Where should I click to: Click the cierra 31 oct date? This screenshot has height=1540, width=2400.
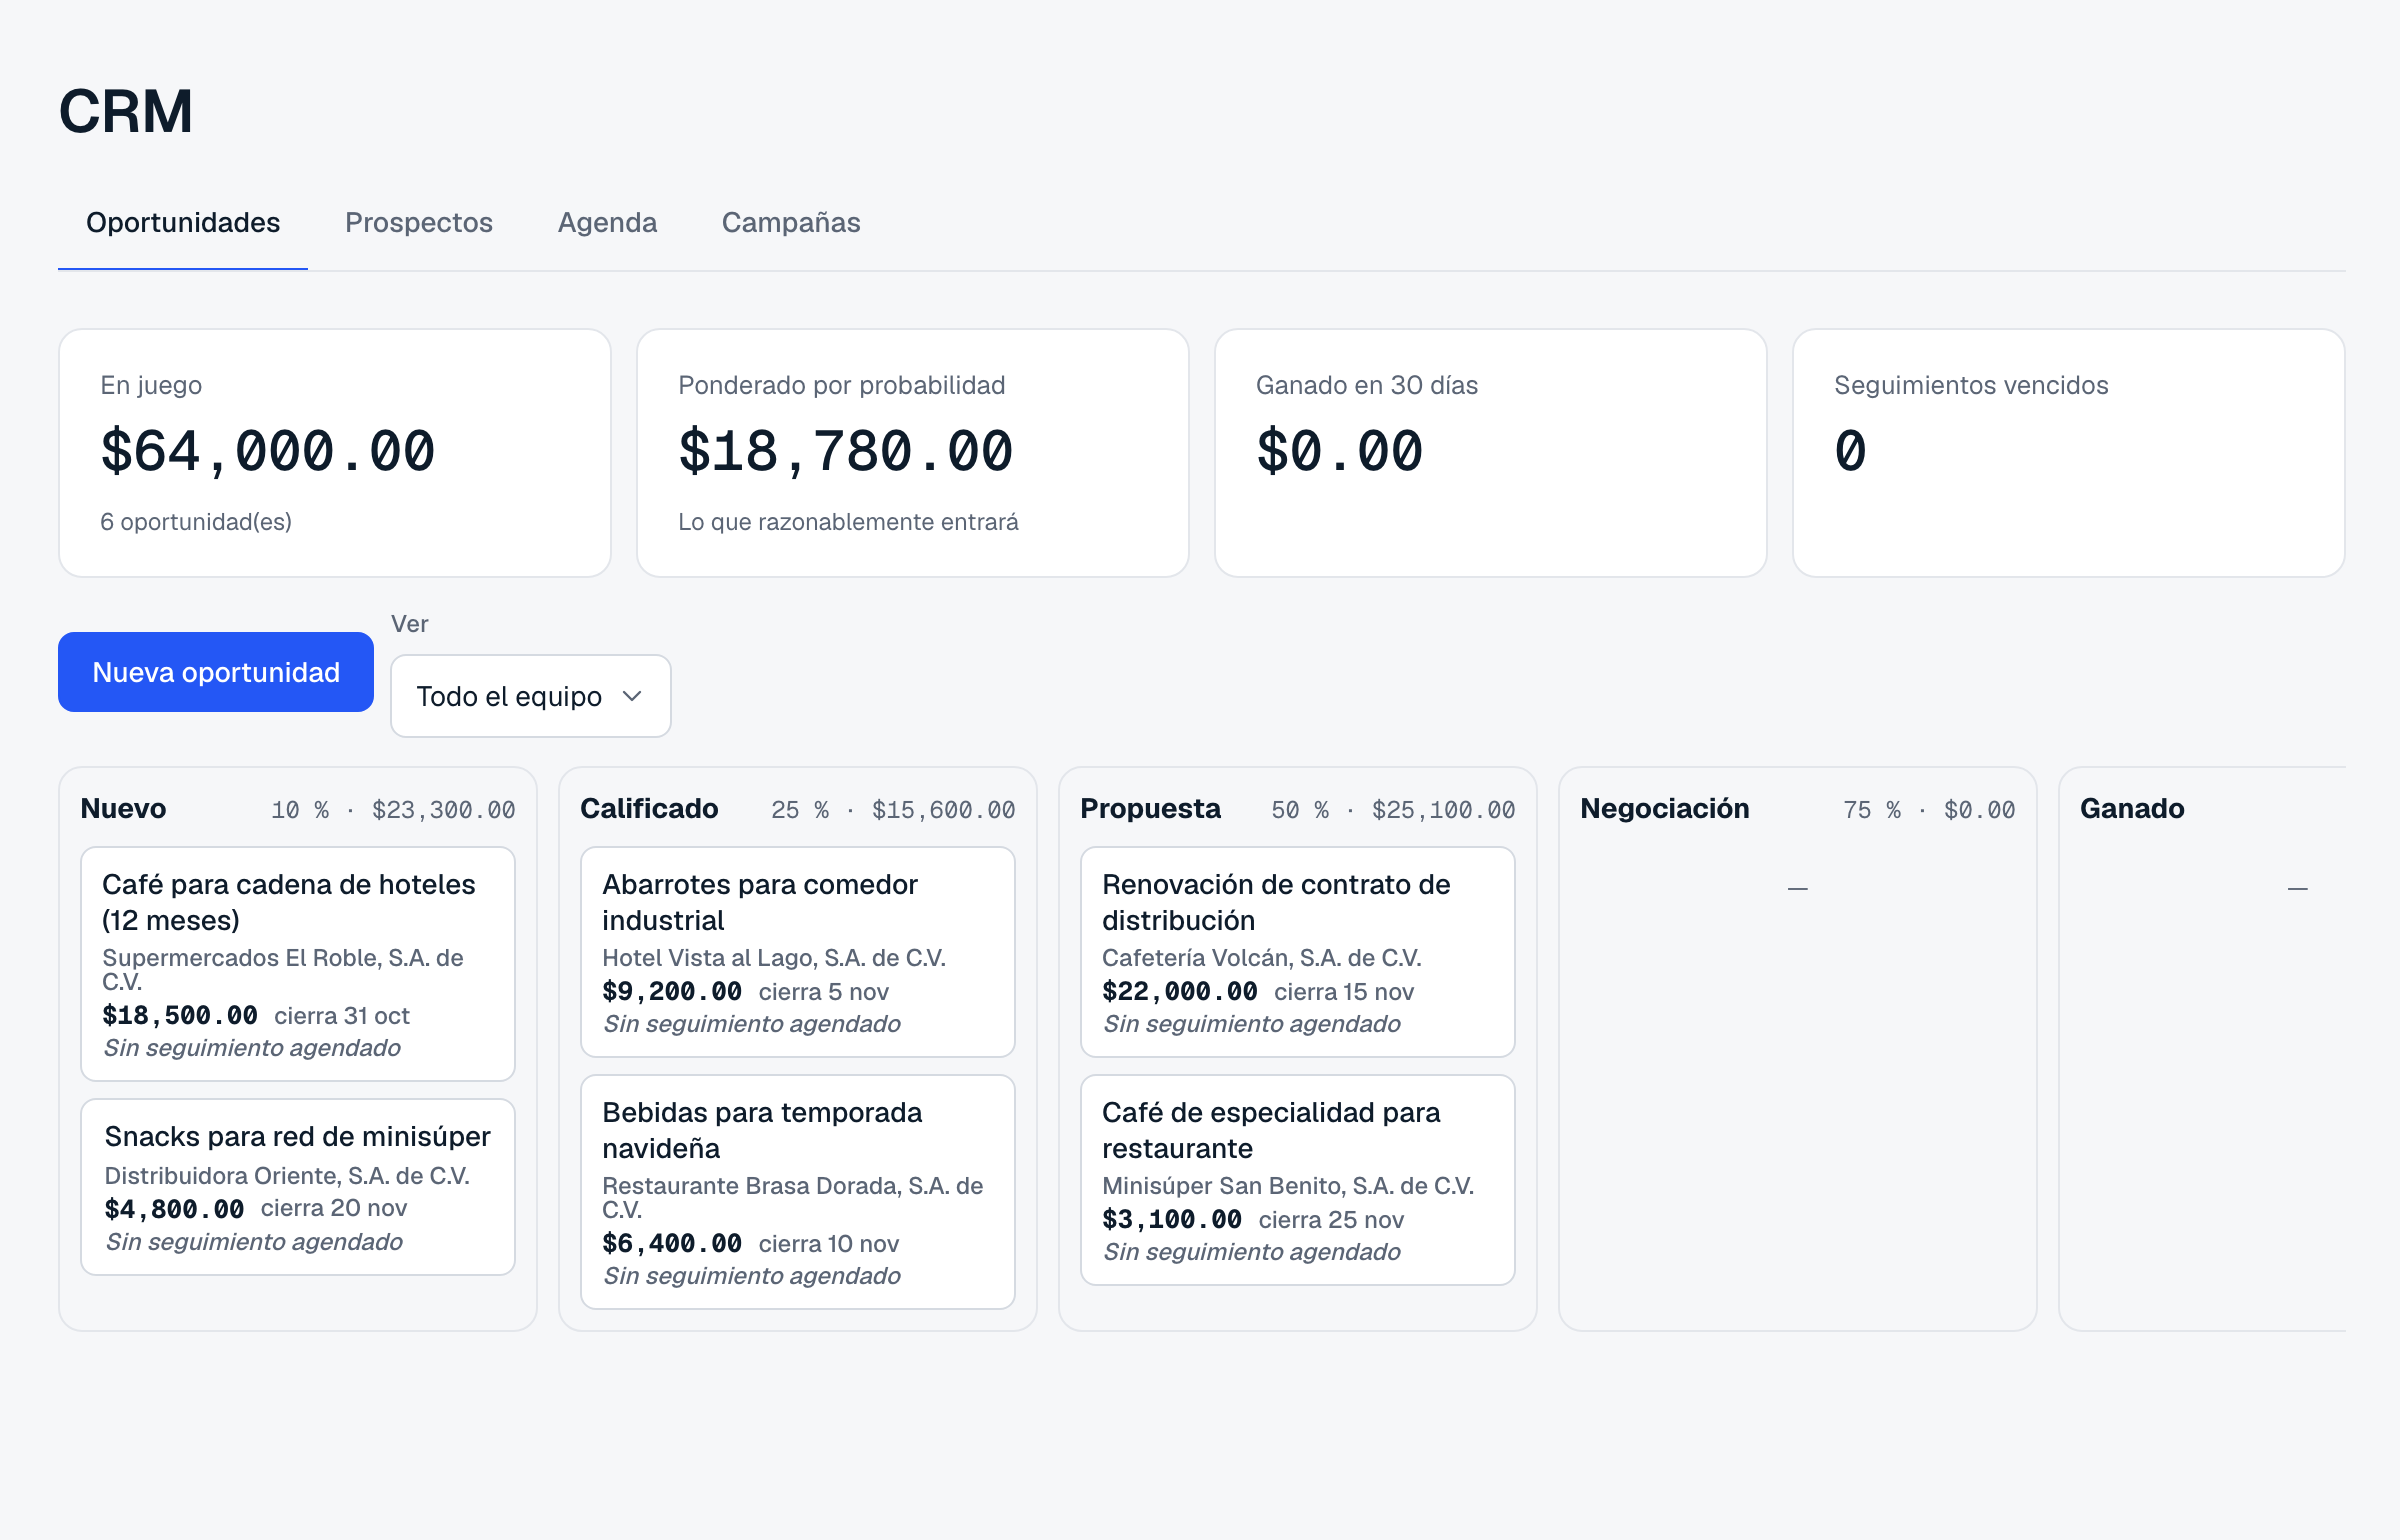(x=342, y=1016)
